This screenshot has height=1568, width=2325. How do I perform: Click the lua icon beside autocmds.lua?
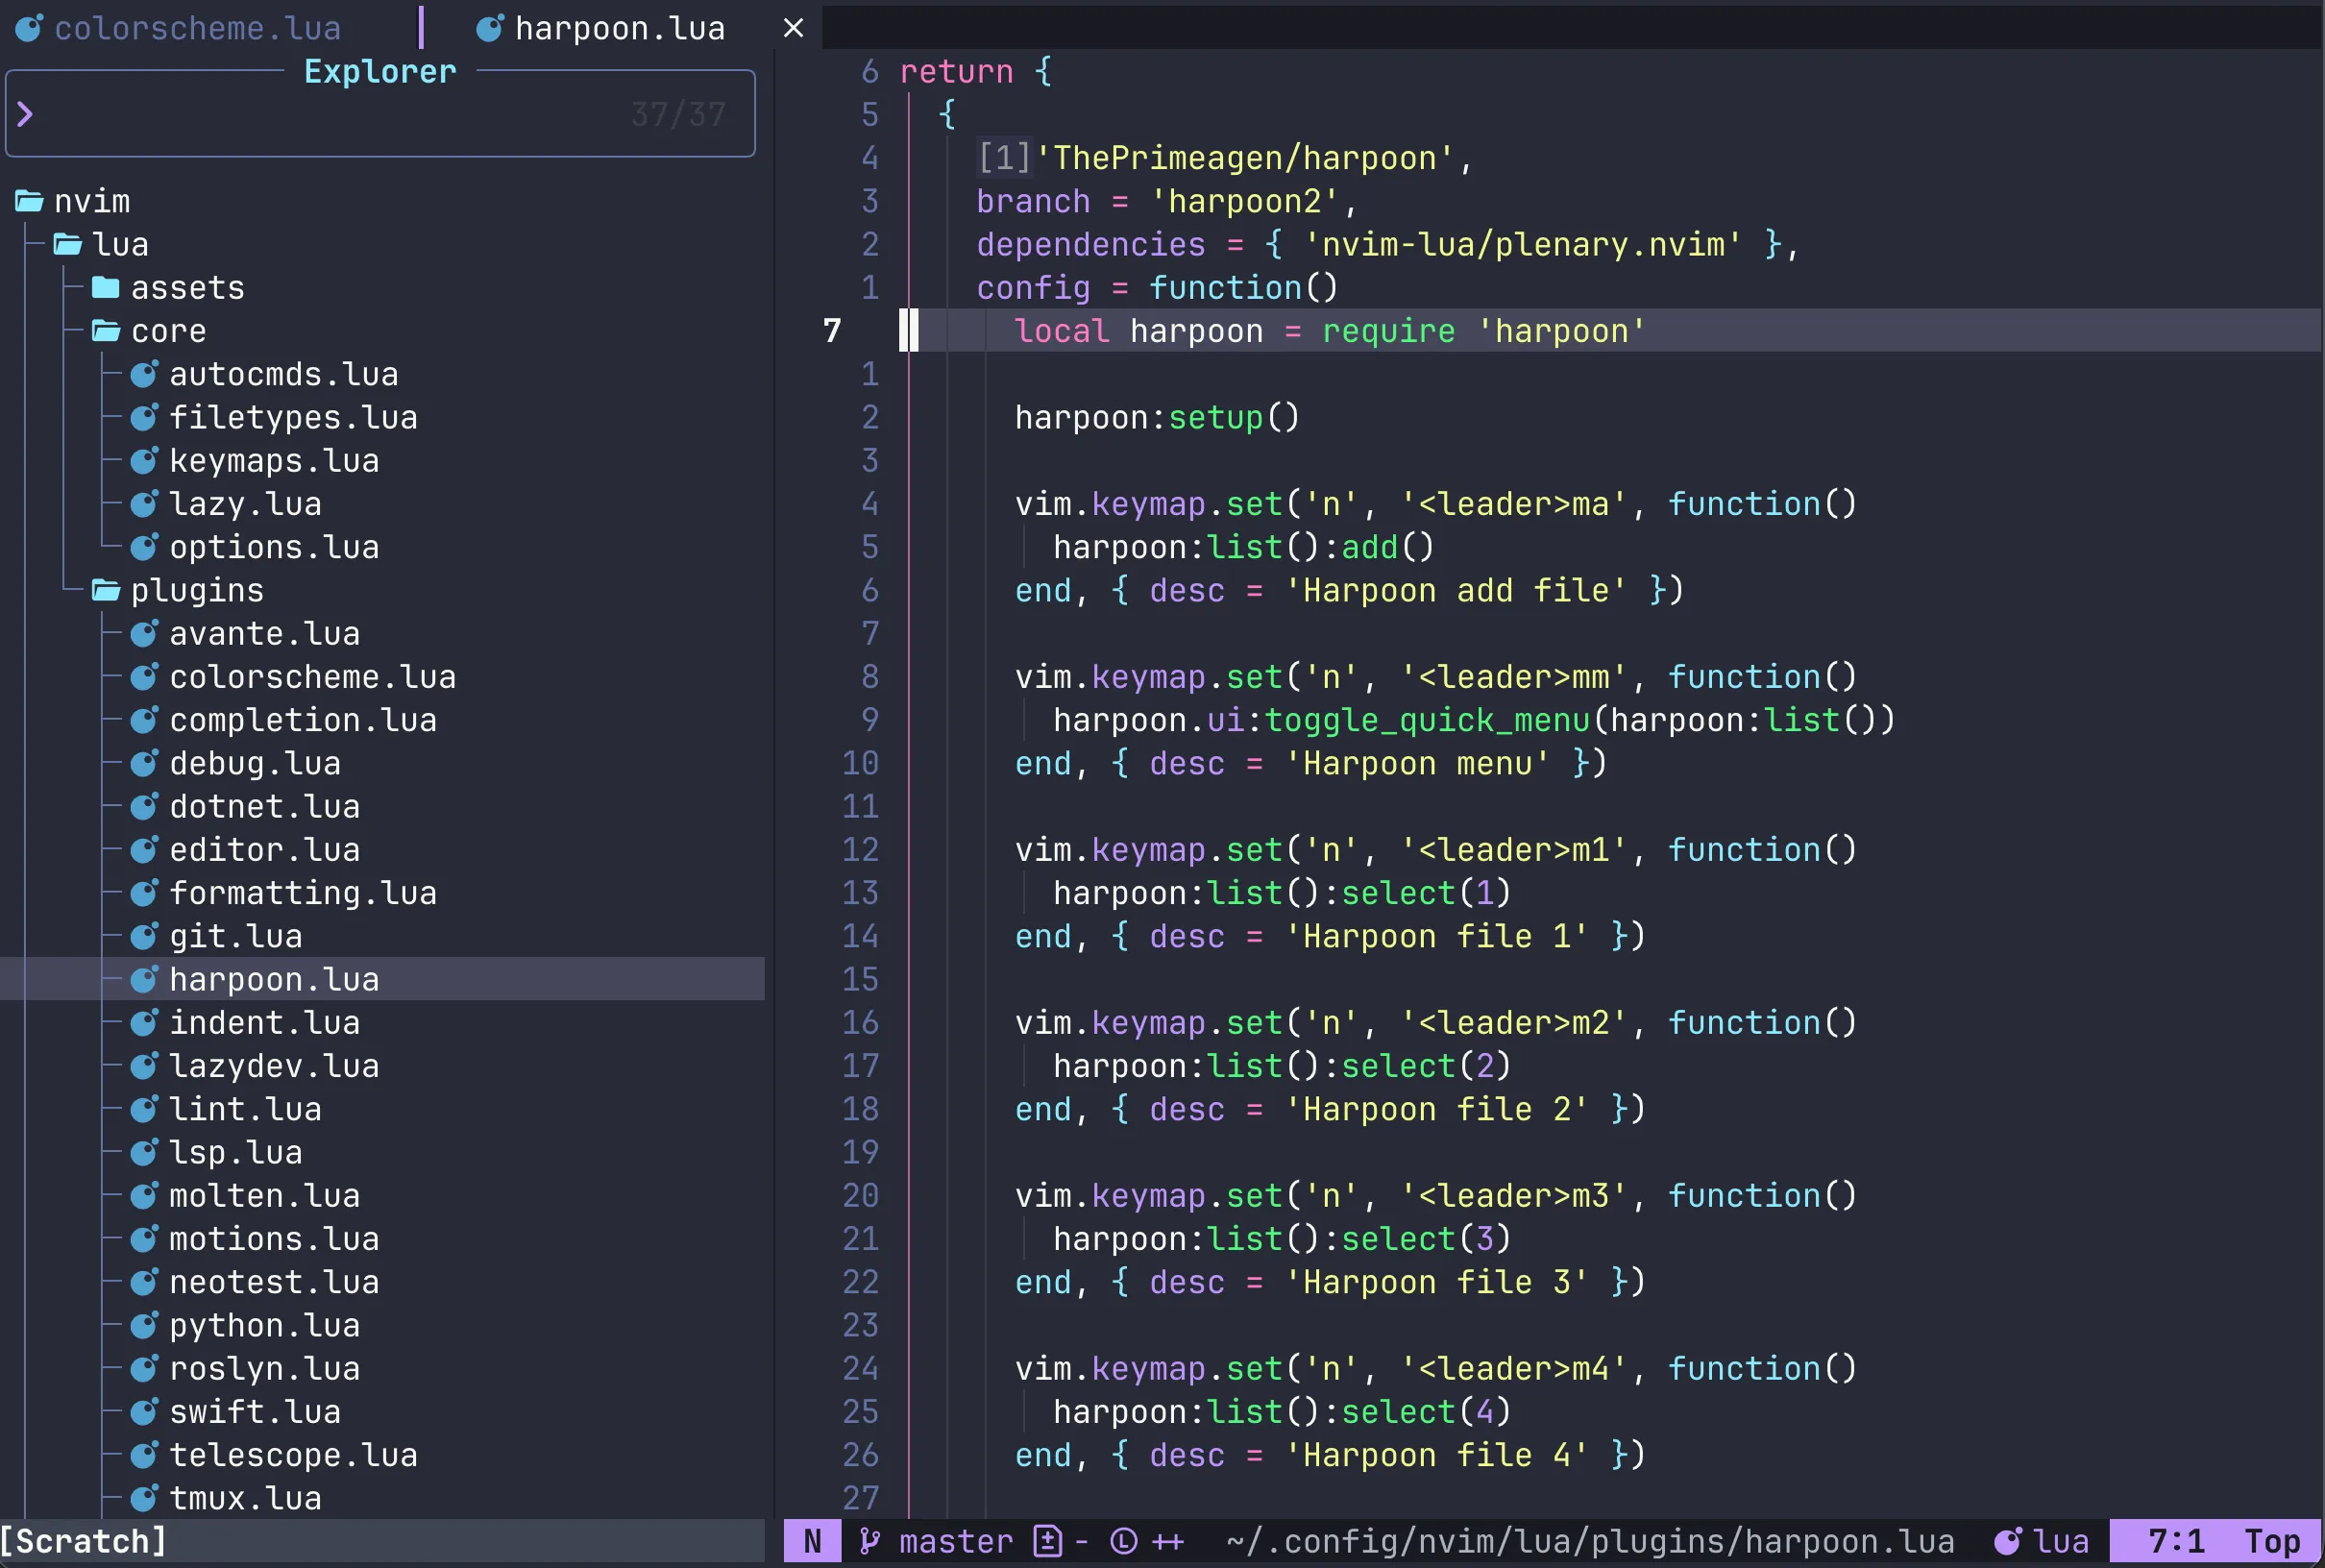pos(144,374)
